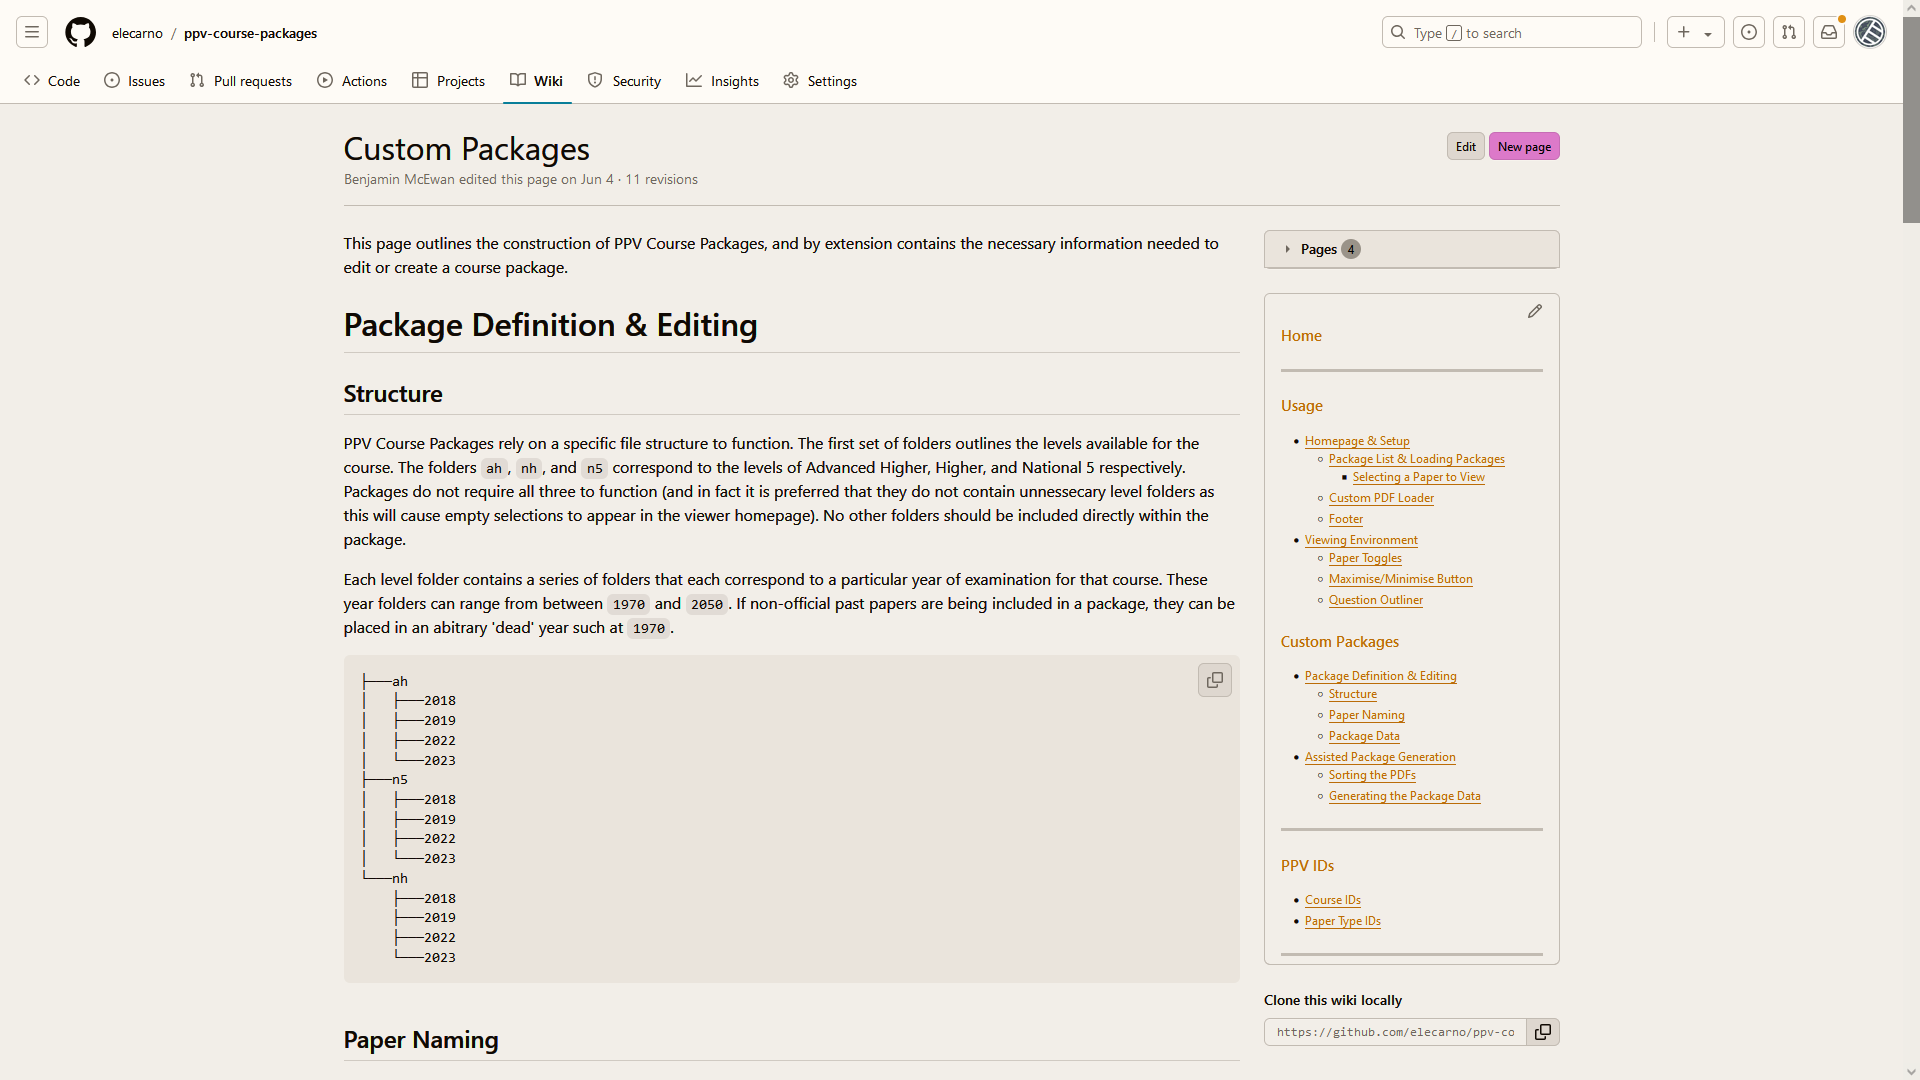Switch to the Actions tab
Image resolution: width=1920 pixels, height=1080 pixels.
(x=352, y=81)
